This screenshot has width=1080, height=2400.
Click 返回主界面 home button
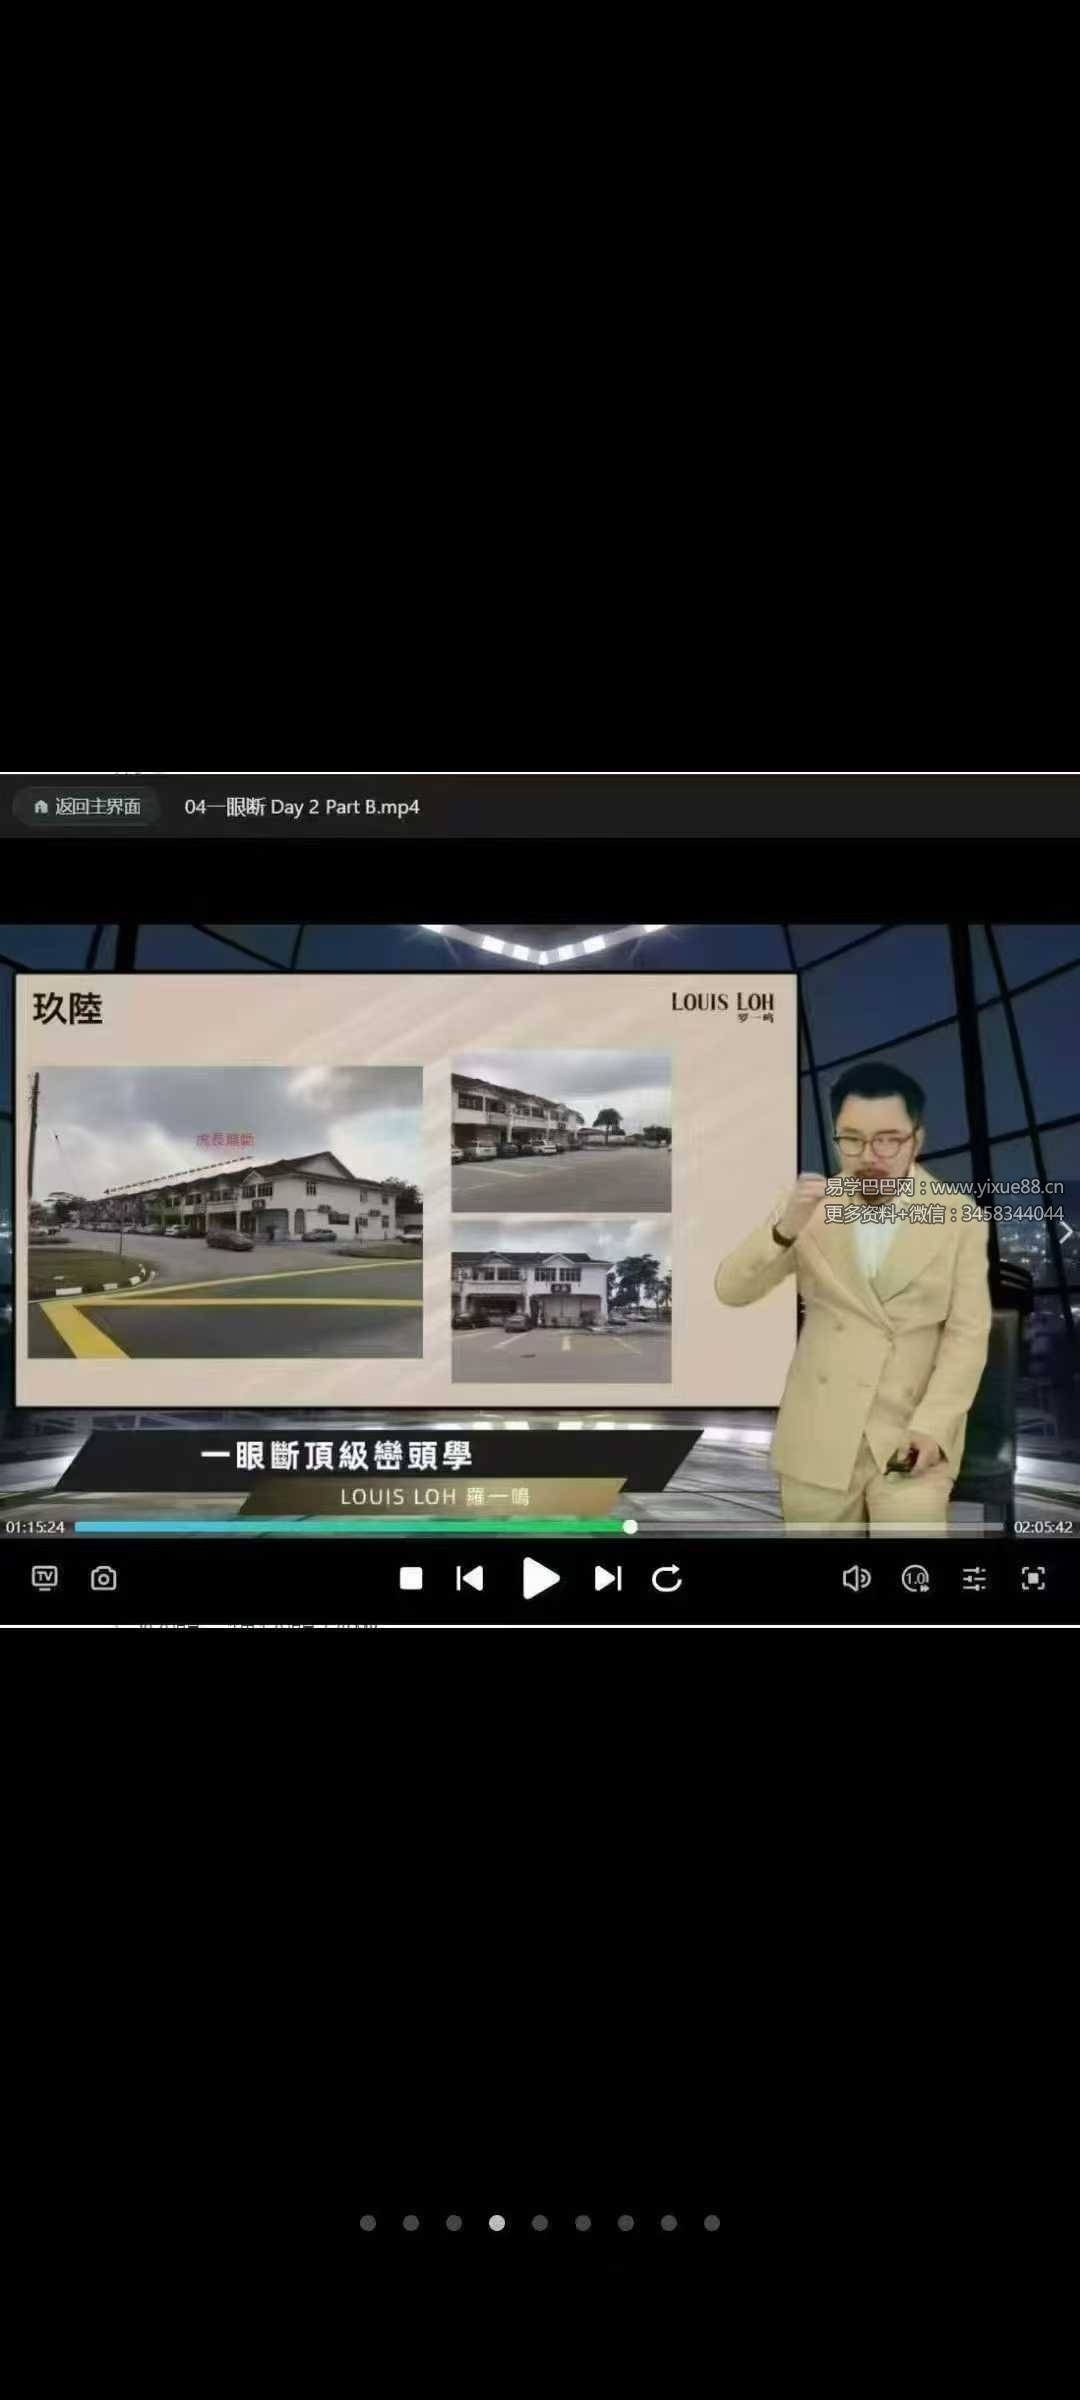click(x=87, y=806)
